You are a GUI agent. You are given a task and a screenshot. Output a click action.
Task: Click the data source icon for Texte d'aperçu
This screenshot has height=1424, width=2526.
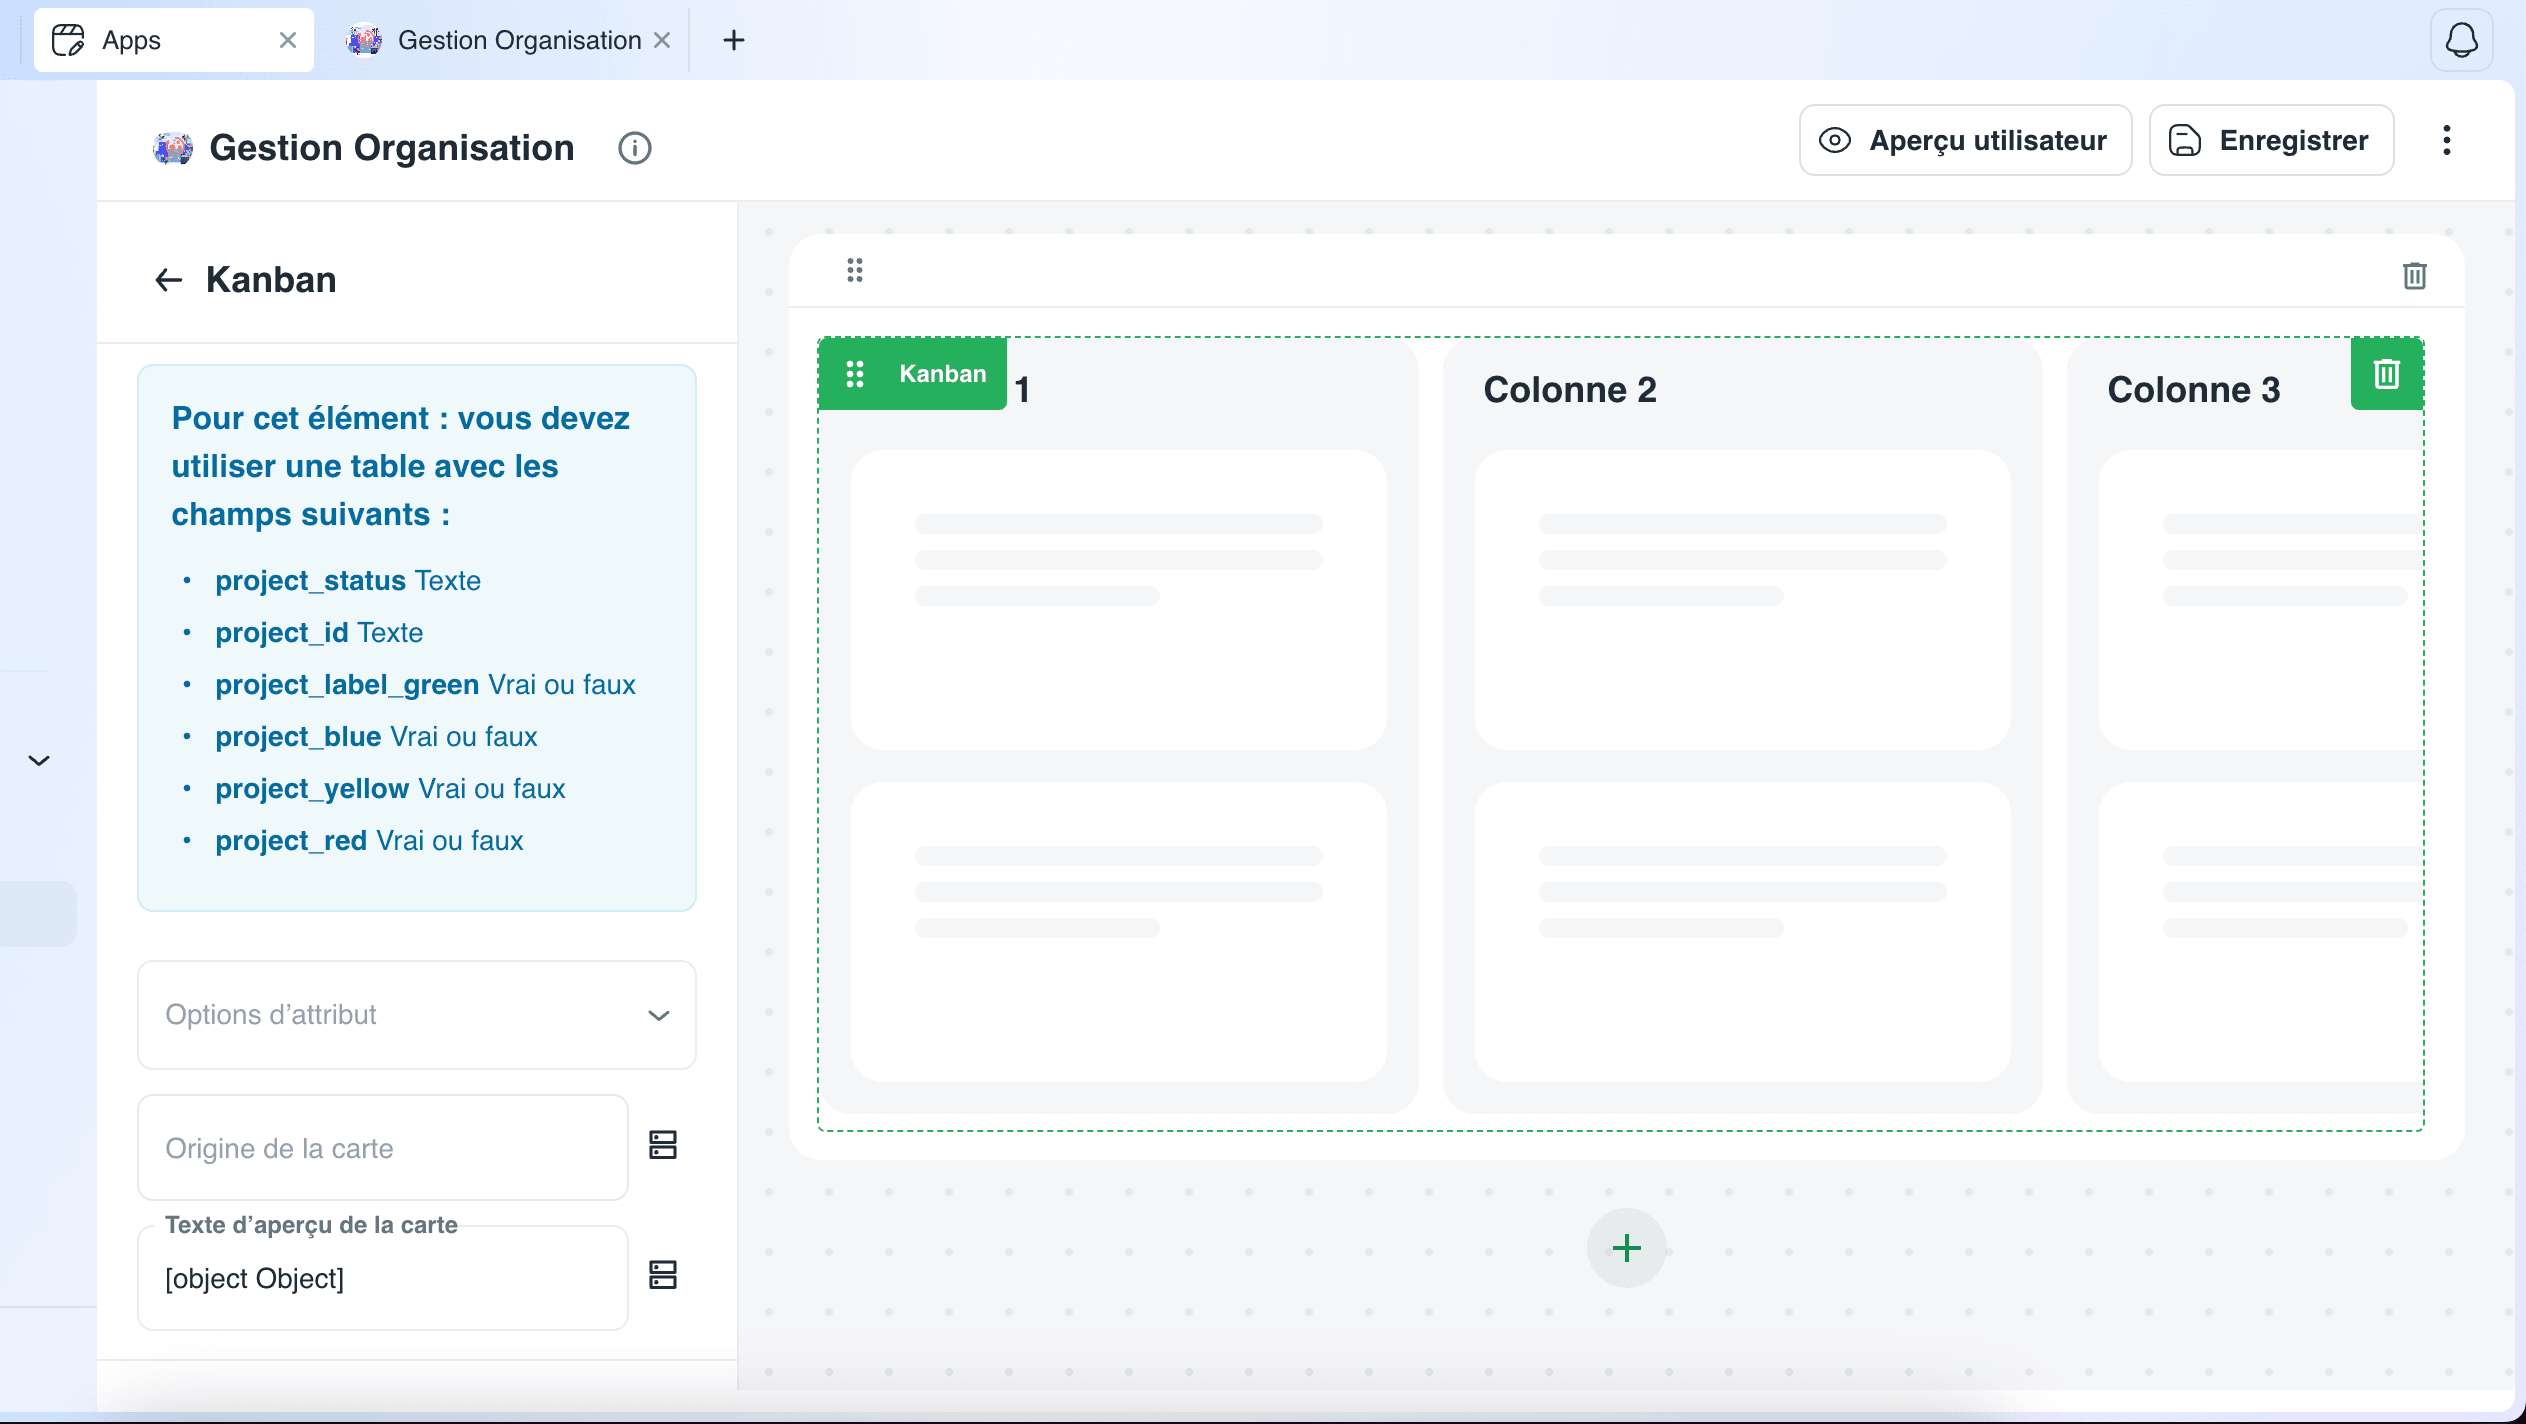point(663,1275)
